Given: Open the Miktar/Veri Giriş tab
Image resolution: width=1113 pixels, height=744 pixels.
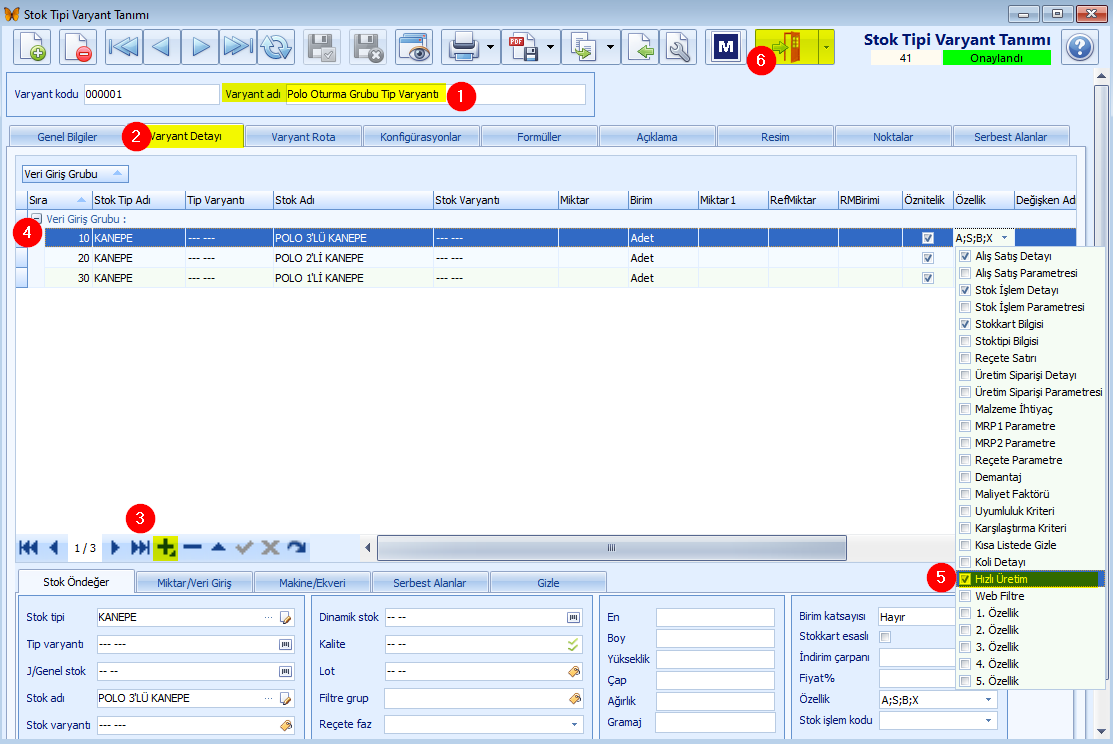Looking at the screenshot, I should [x=194, y=583].
